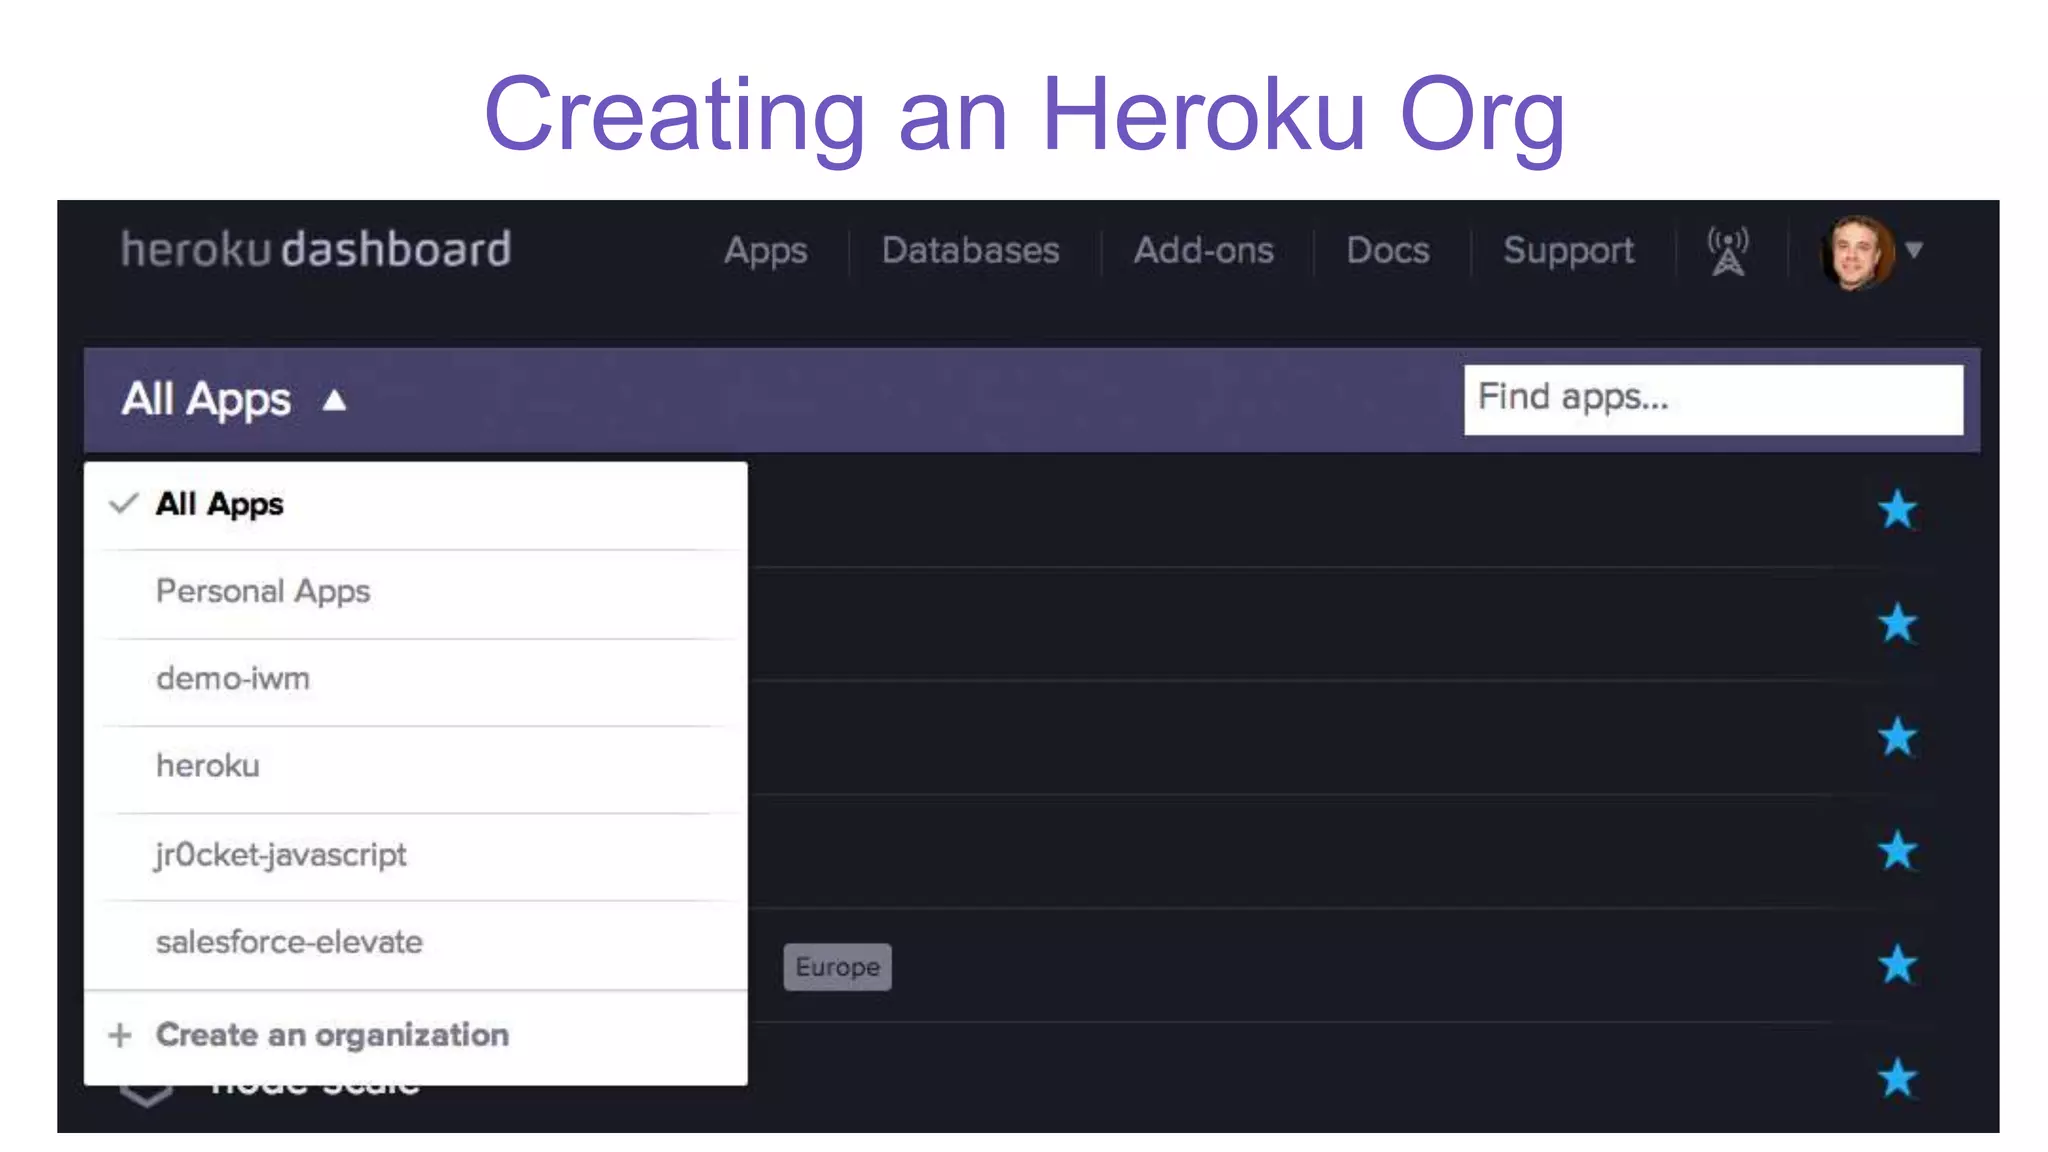
Task: Open the Databases navigation link
Action: point(970,250)
